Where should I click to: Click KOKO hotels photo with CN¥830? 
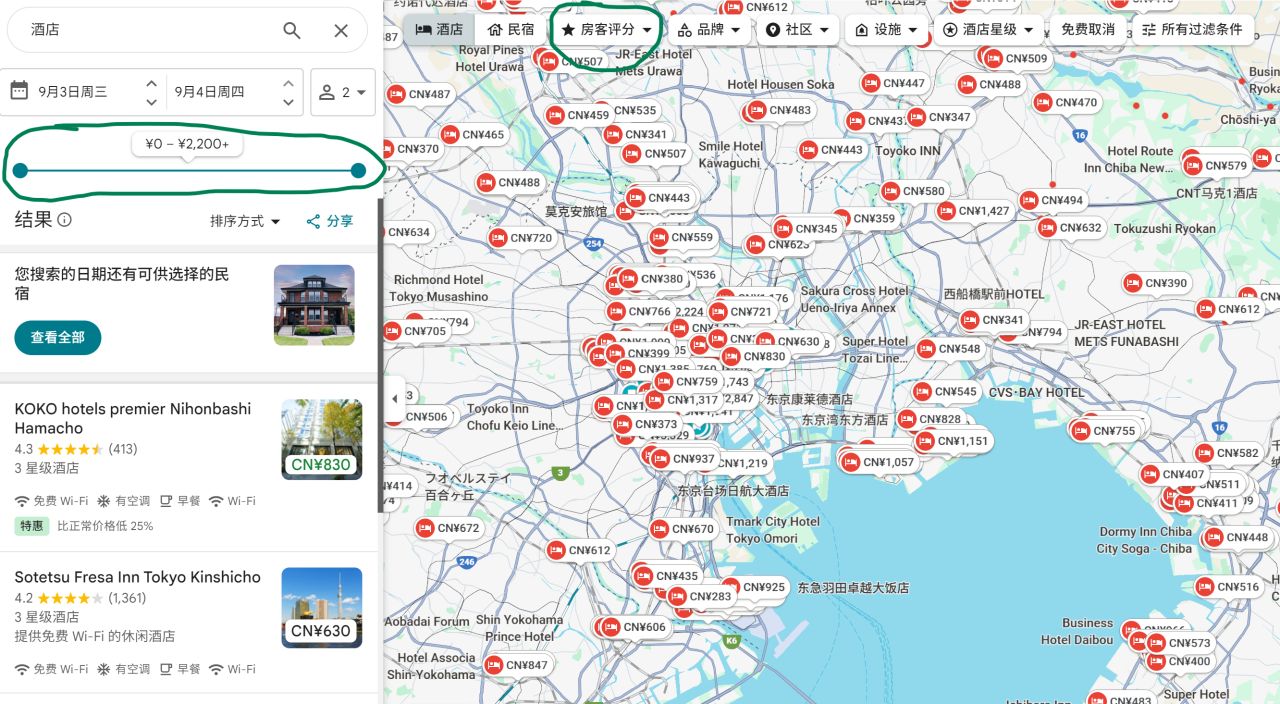coord(322,440)
